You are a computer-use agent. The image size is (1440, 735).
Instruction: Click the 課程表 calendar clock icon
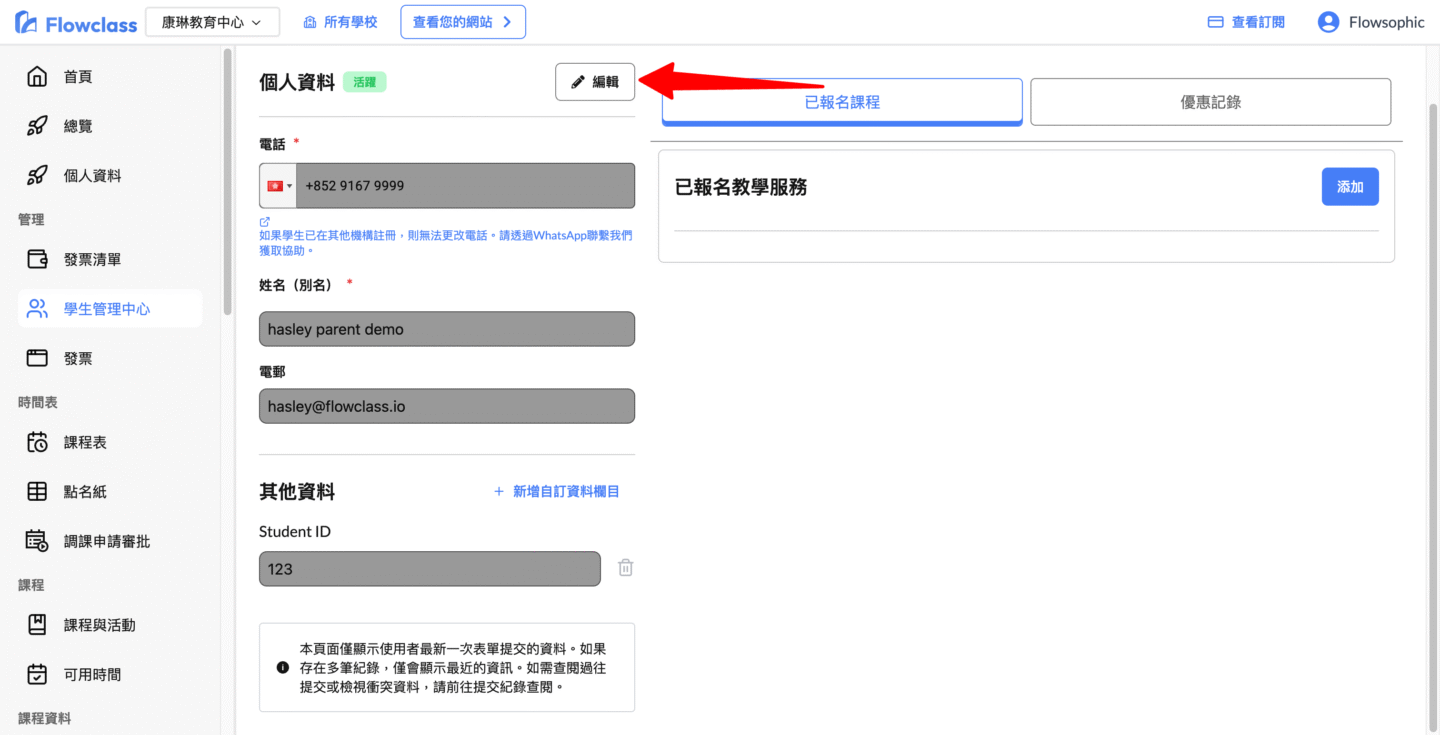[x=37, y=442]
